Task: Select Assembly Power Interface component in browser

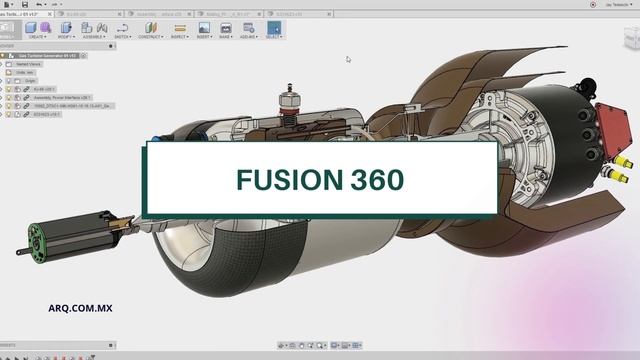Action: 62,98
